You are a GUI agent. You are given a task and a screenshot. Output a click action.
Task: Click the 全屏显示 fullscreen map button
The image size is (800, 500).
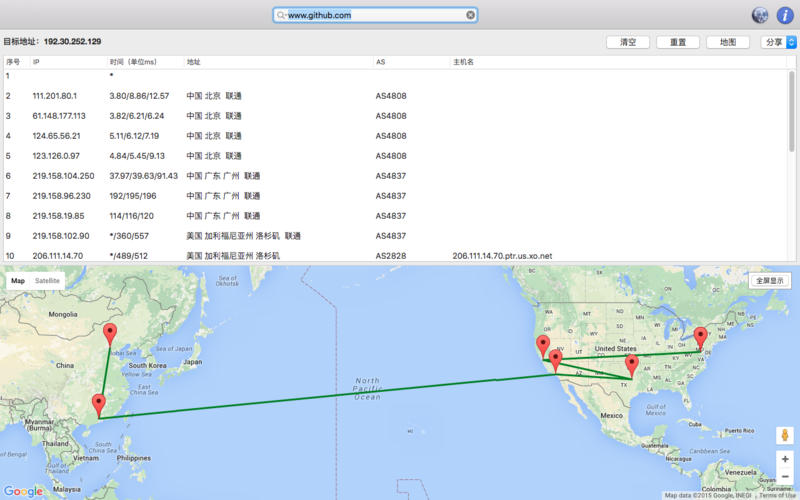click(769, 281)
